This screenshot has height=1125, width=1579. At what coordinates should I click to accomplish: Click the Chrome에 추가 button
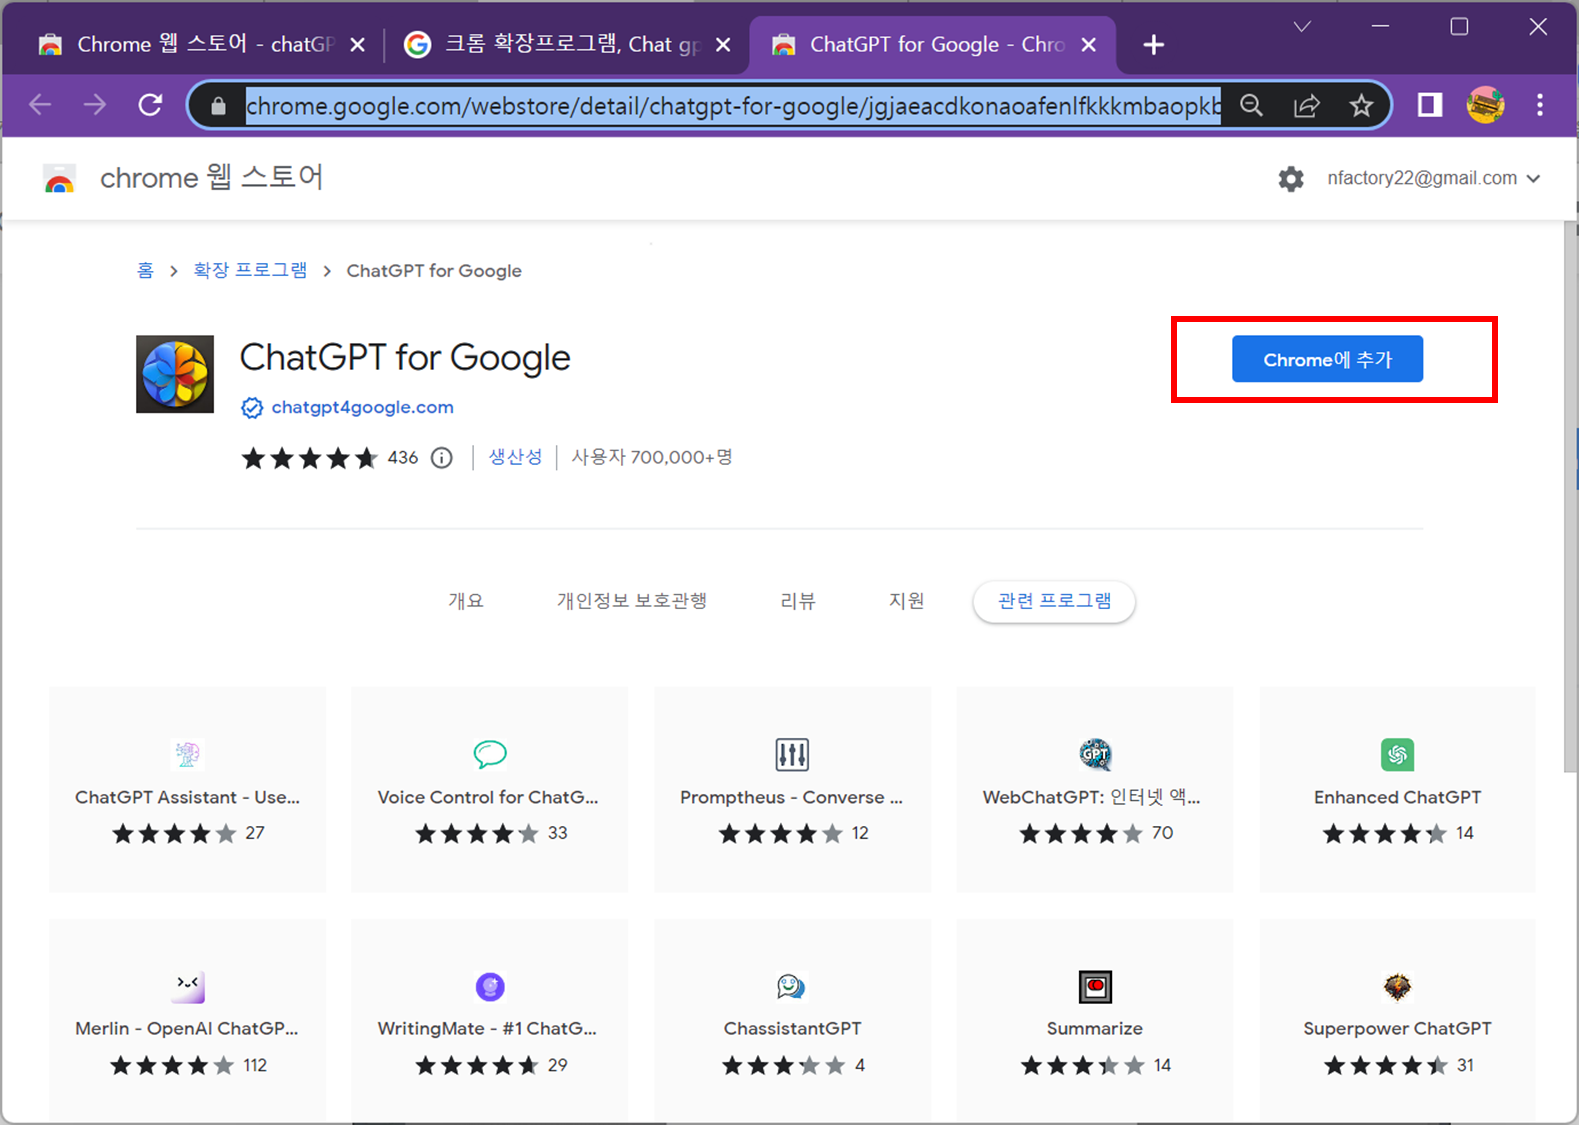pyautogui.click(x=1327, y=359)
